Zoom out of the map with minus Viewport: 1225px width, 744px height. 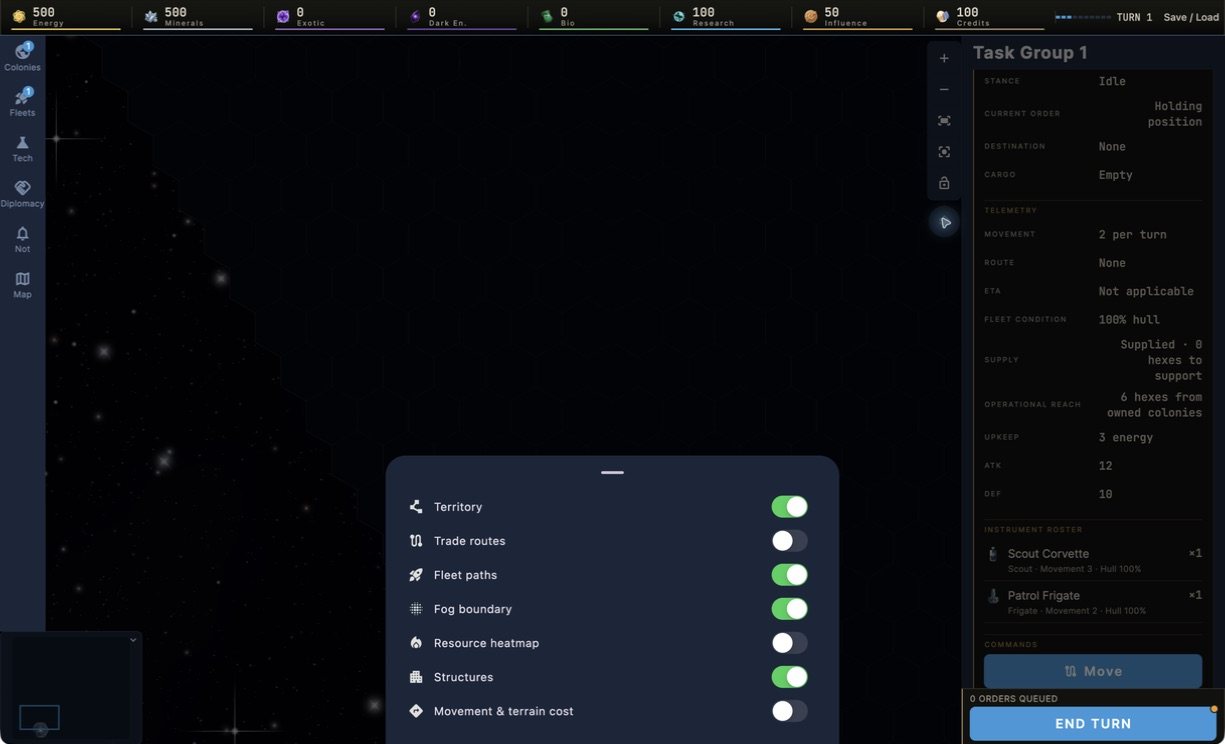point(944,89)
